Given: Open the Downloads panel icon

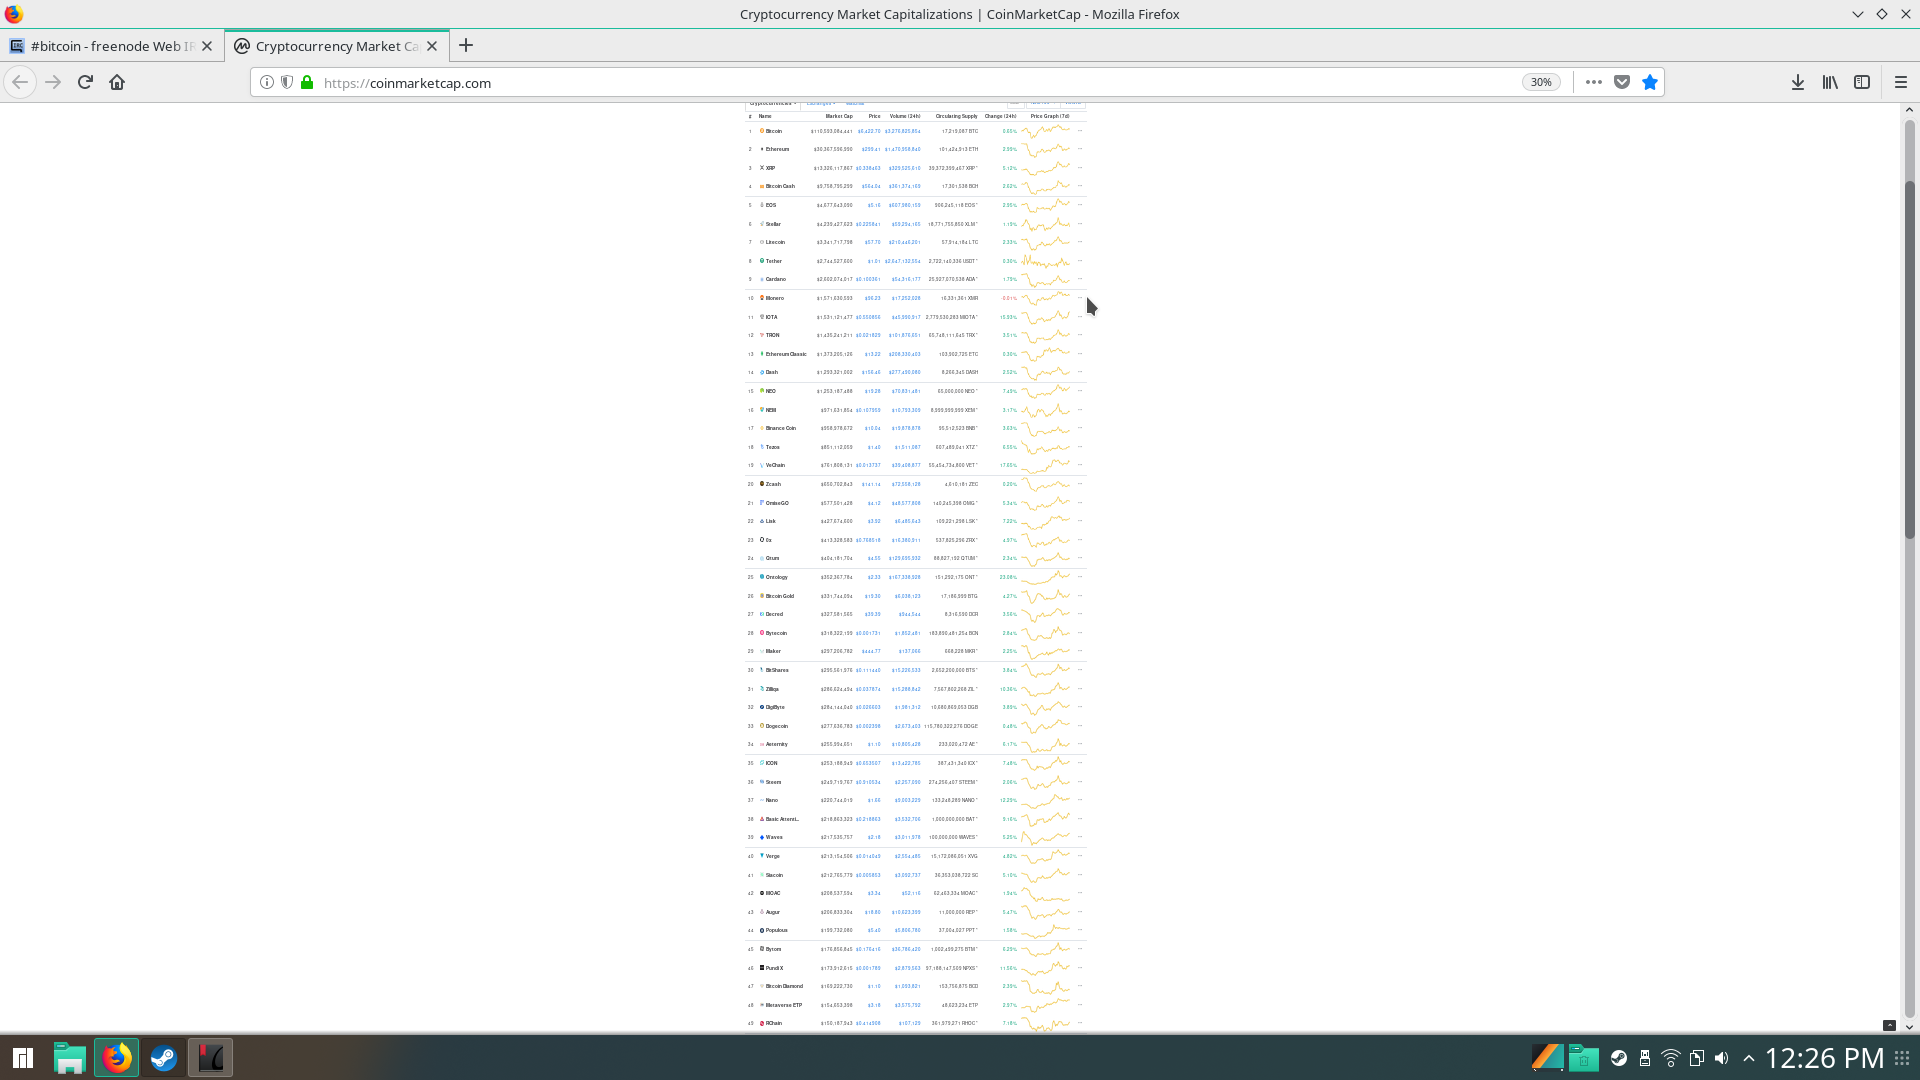Looking at the screenshot, I should click(1798, 82).
